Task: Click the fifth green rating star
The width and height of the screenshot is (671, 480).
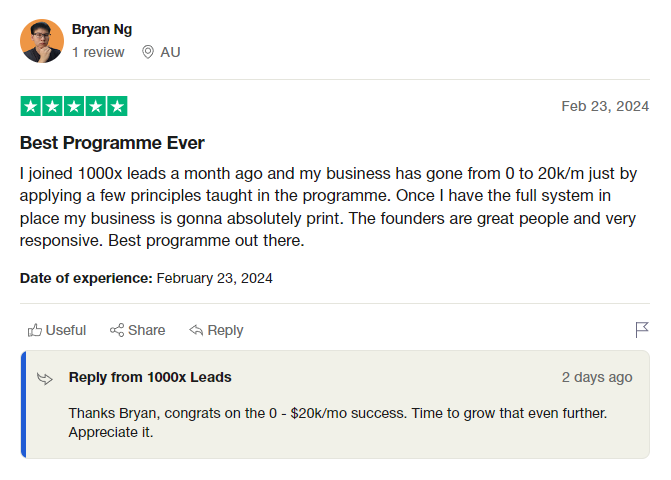Action: pyautogui.click(x=117, y=106)
